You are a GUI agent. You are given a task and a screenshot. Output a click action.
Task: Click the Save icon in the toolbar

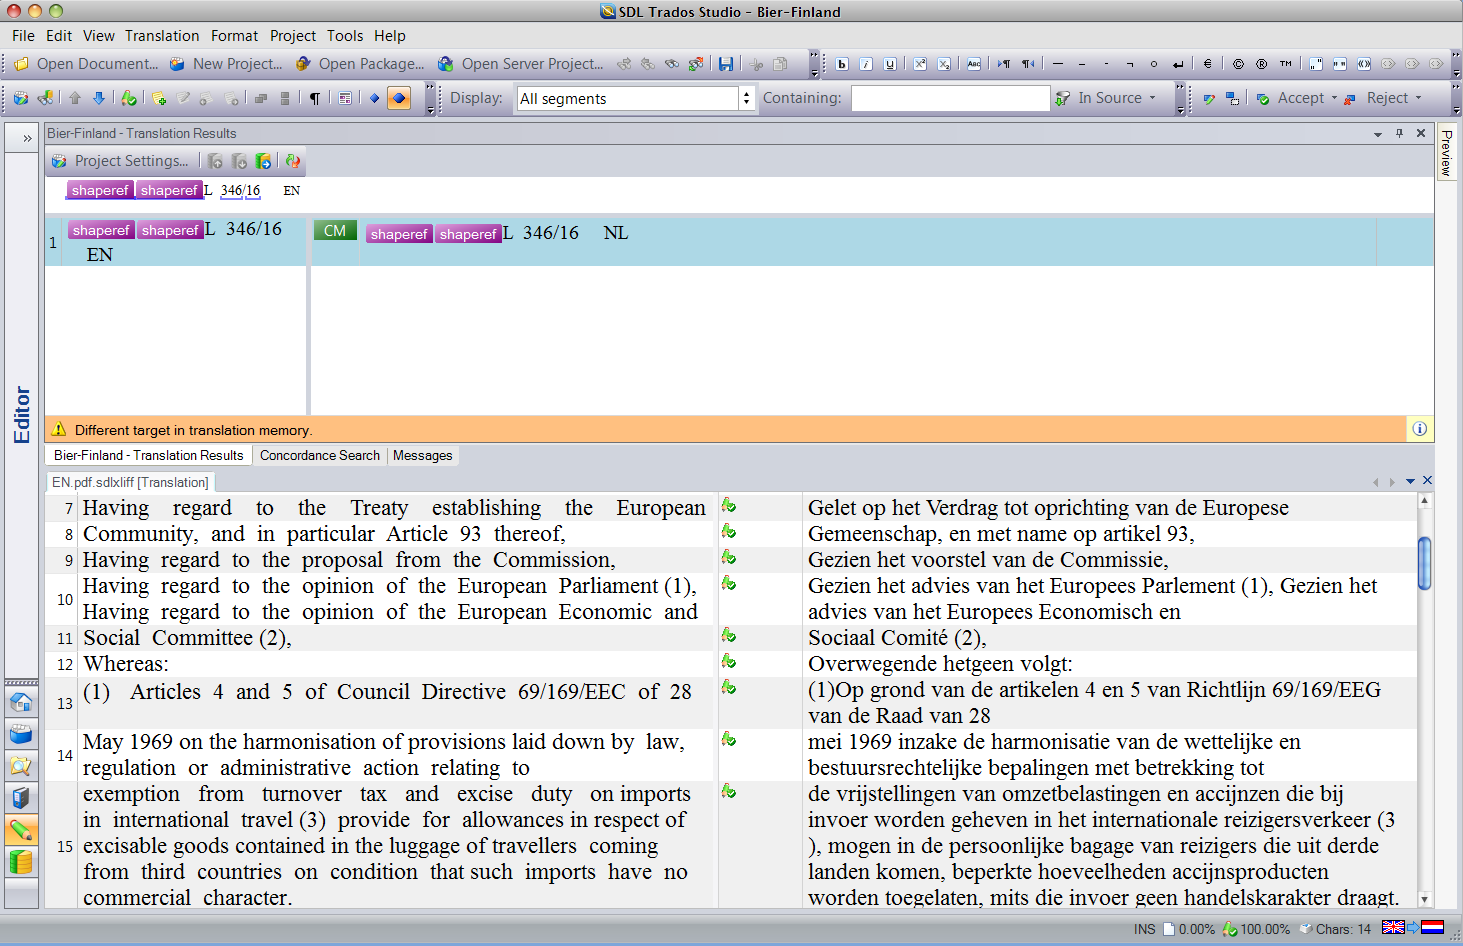click(x=726, y=64)
